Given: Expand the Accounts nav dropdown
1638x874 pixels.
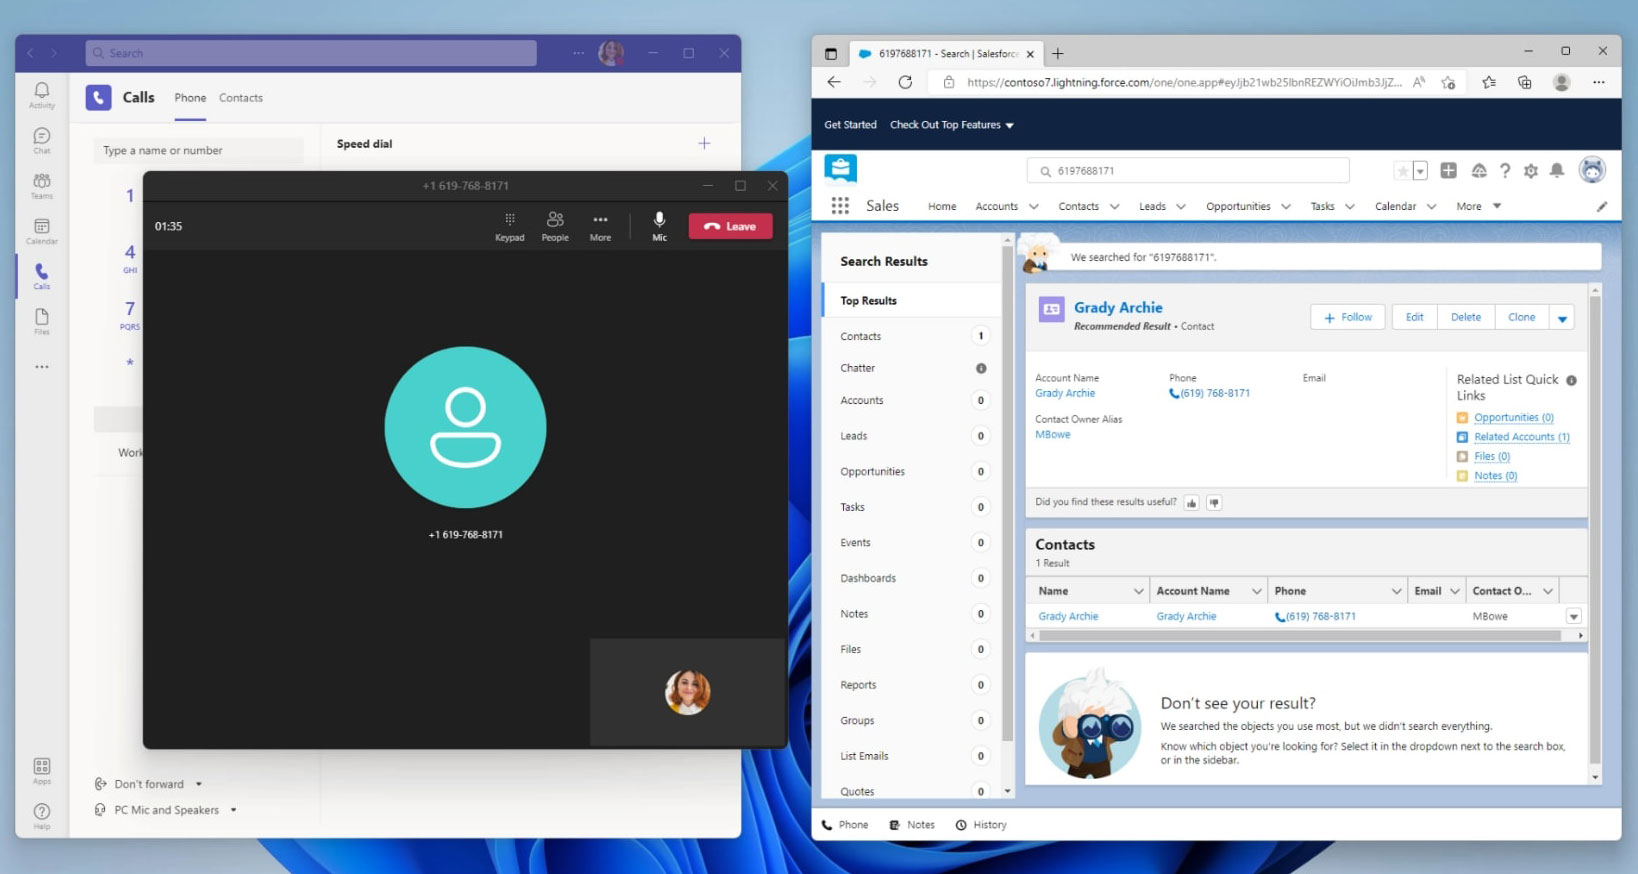Looking at the screenshot, I should coord(1034,206).
